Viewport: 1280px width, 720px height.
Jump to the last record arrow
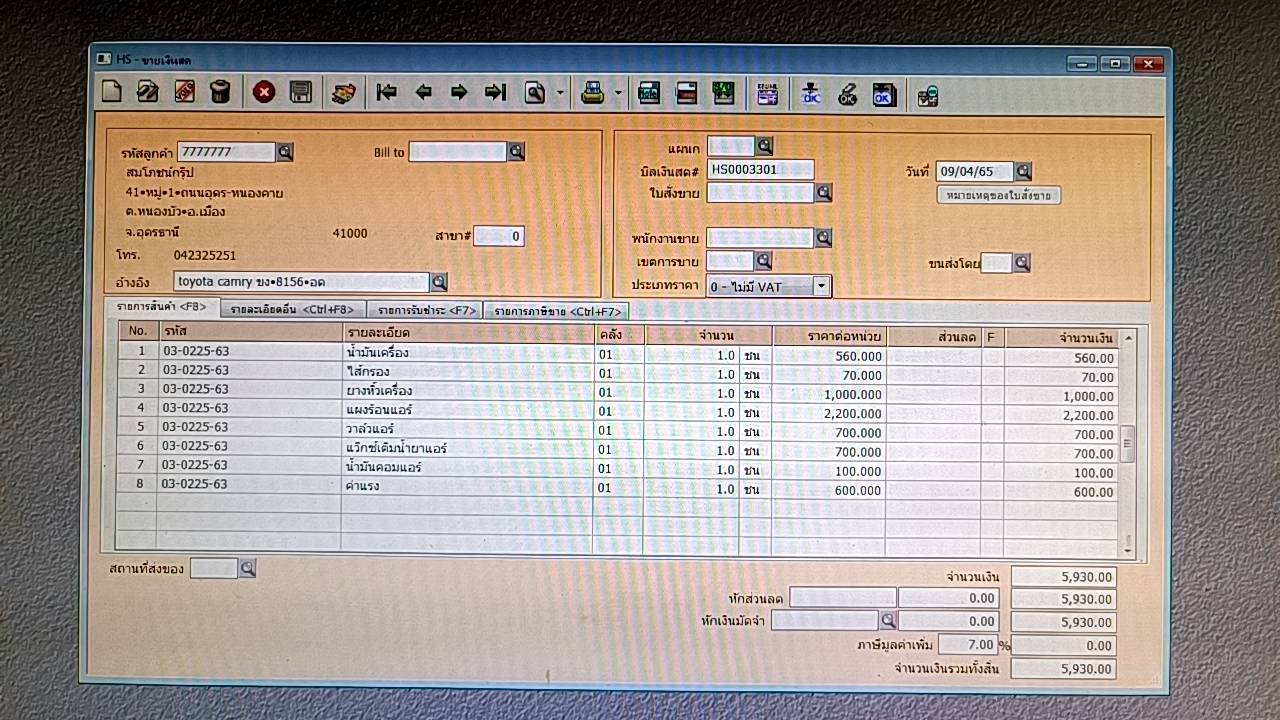[x=495, y=93]
